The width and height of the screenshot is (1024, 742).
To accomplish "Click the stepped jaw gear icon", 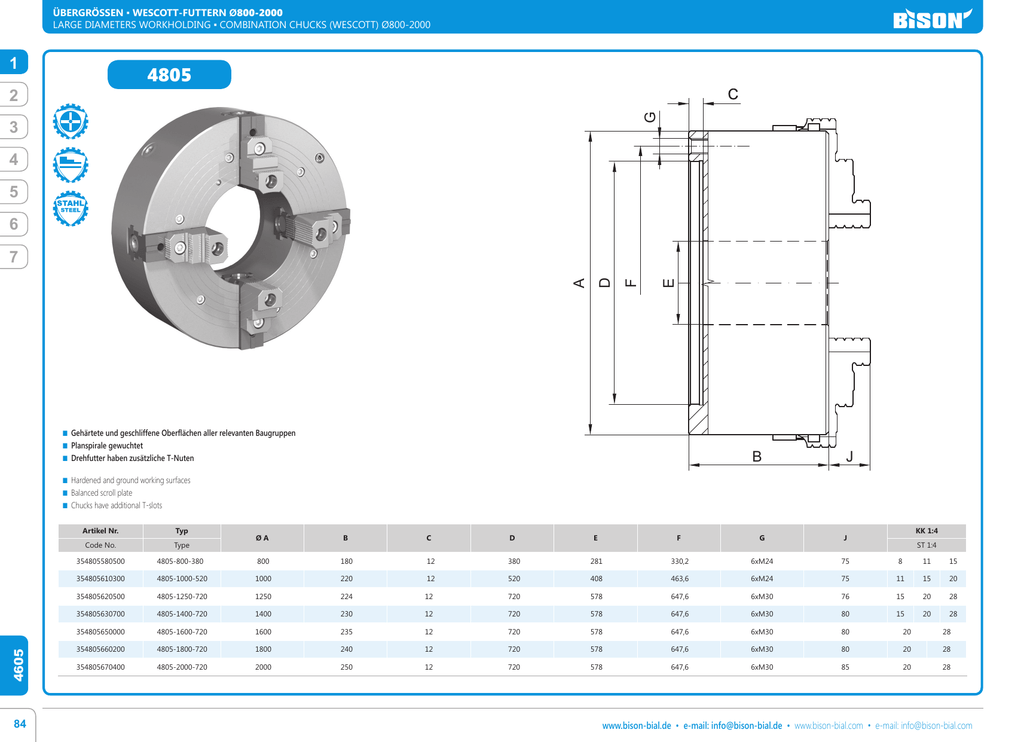I will pyautogui.click(x=70, y=164).
